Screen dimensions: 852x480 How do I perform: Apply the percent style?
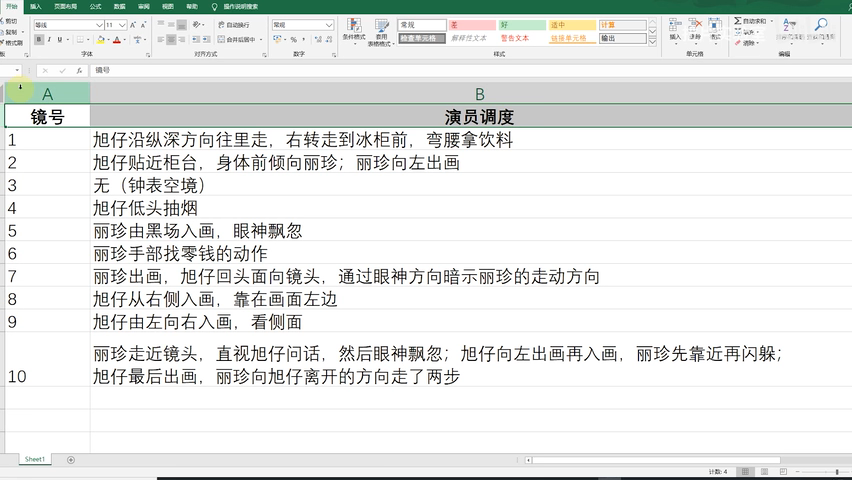click(x=293, y=40)
